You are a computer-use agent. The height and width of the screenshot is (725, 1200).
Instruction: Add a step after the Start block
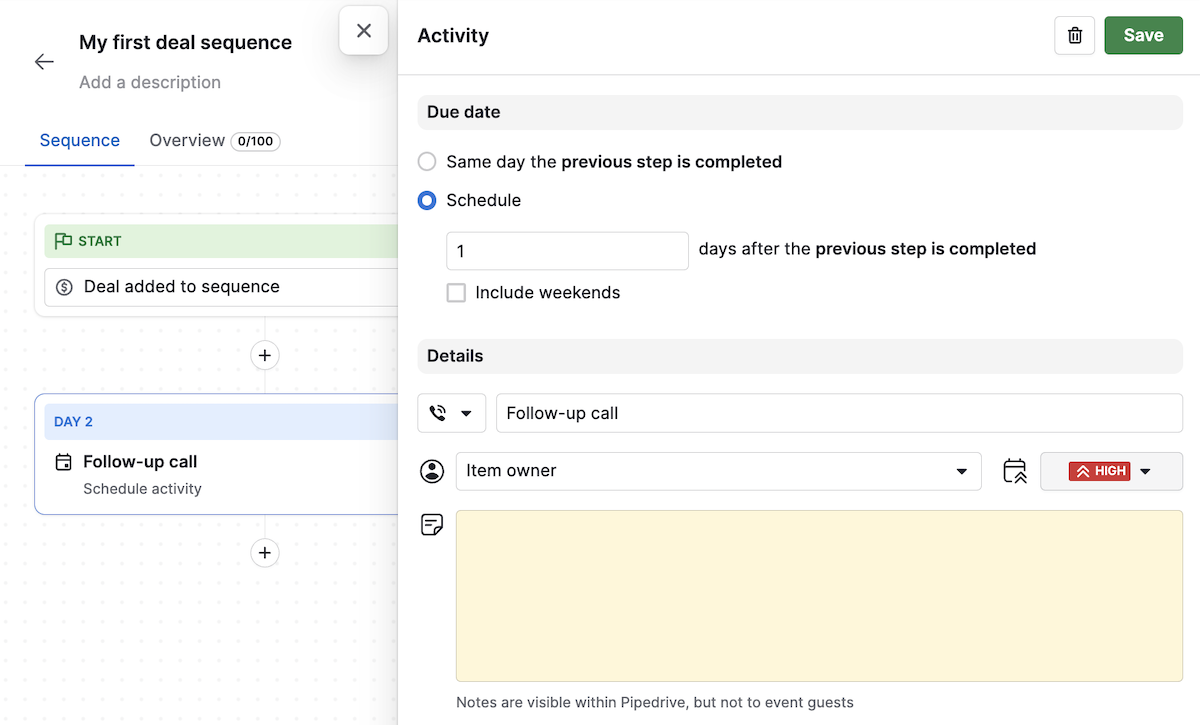[x=264, y=355]
